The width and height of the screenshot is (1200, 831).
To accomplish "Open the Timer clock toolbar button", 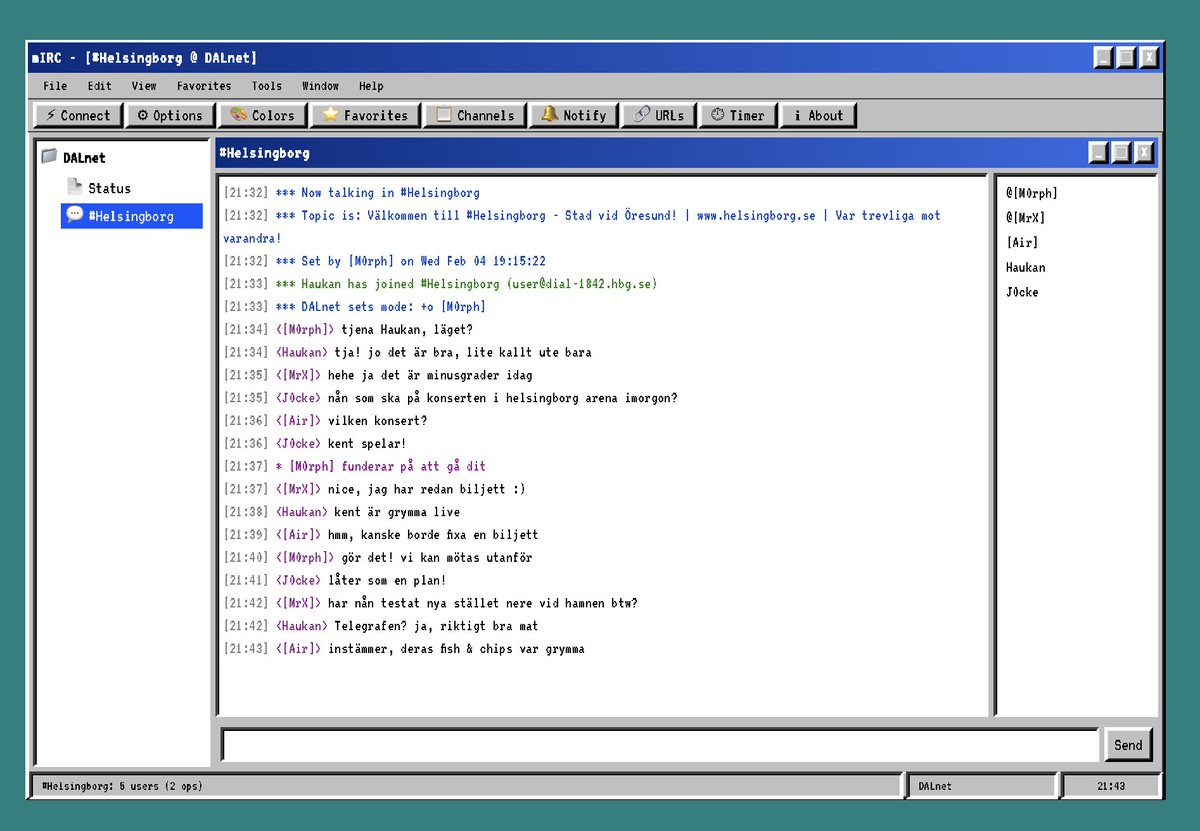I will 738,115.
